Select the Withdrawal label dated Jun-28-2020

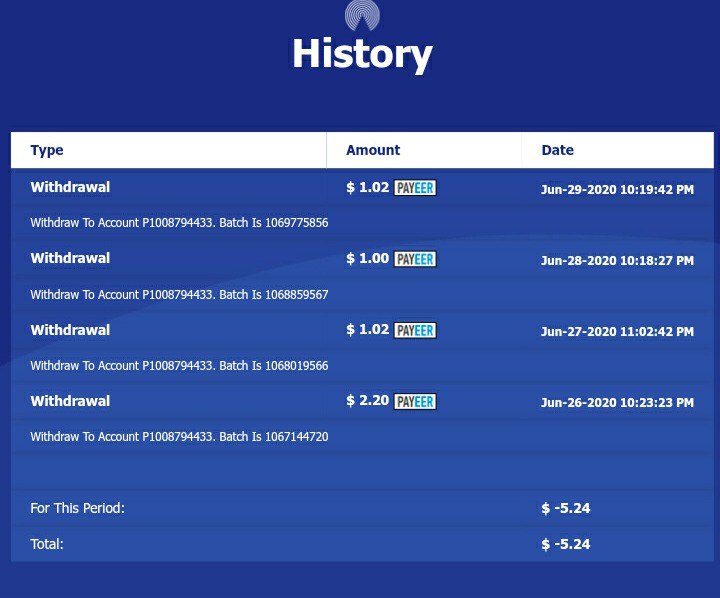[x=70, y=258]
